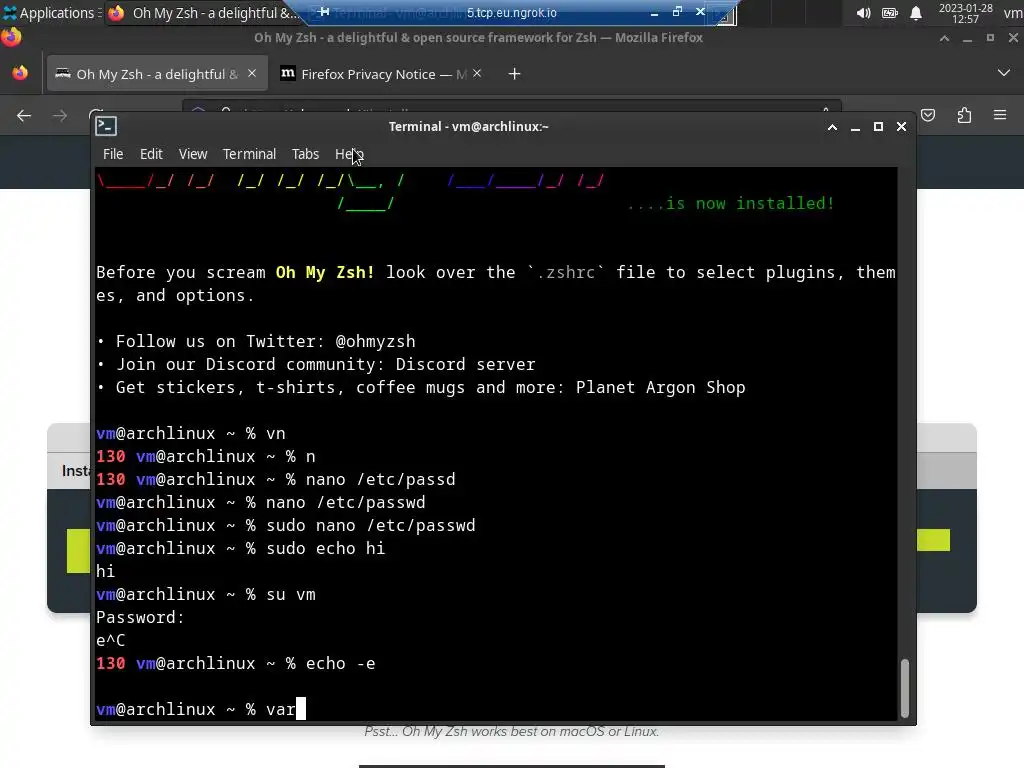Open the Terminal View menu
The image size is (1024, 768).
193,154
